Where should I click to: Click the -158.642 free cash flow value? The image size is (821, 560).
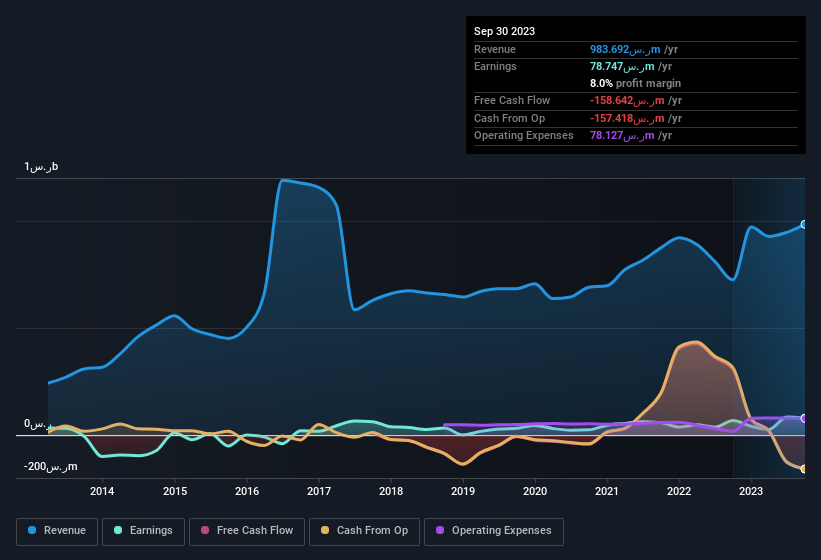click(x=627, y=100)
